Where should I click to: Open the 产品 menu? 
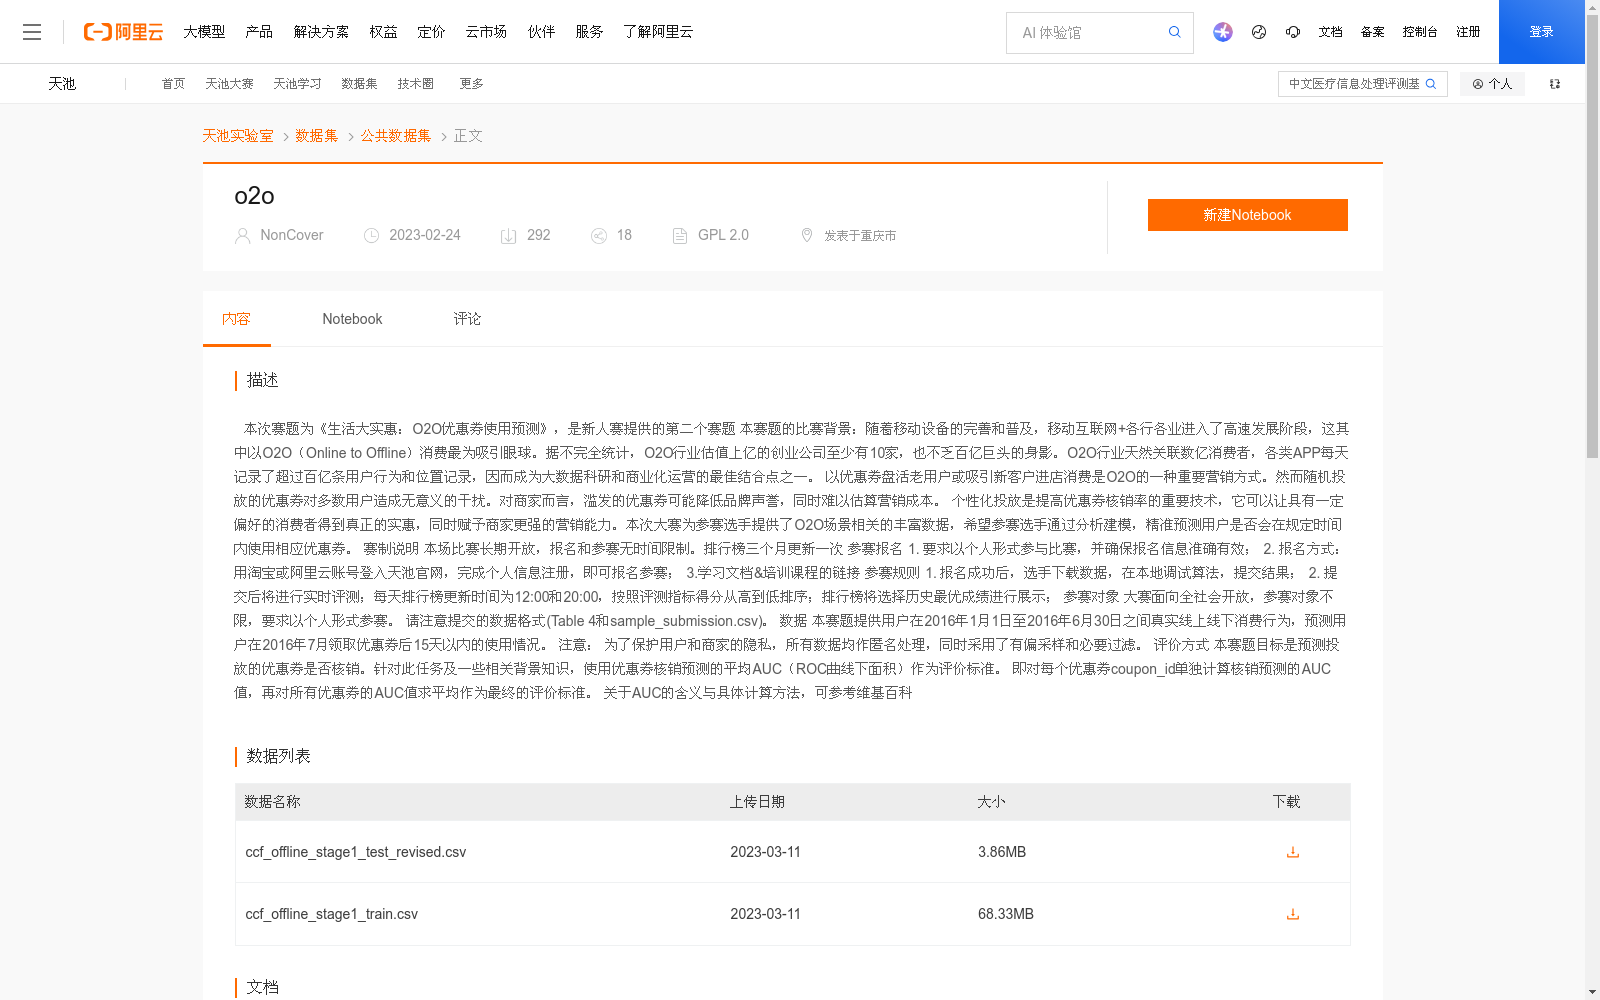tap(259, 32)
